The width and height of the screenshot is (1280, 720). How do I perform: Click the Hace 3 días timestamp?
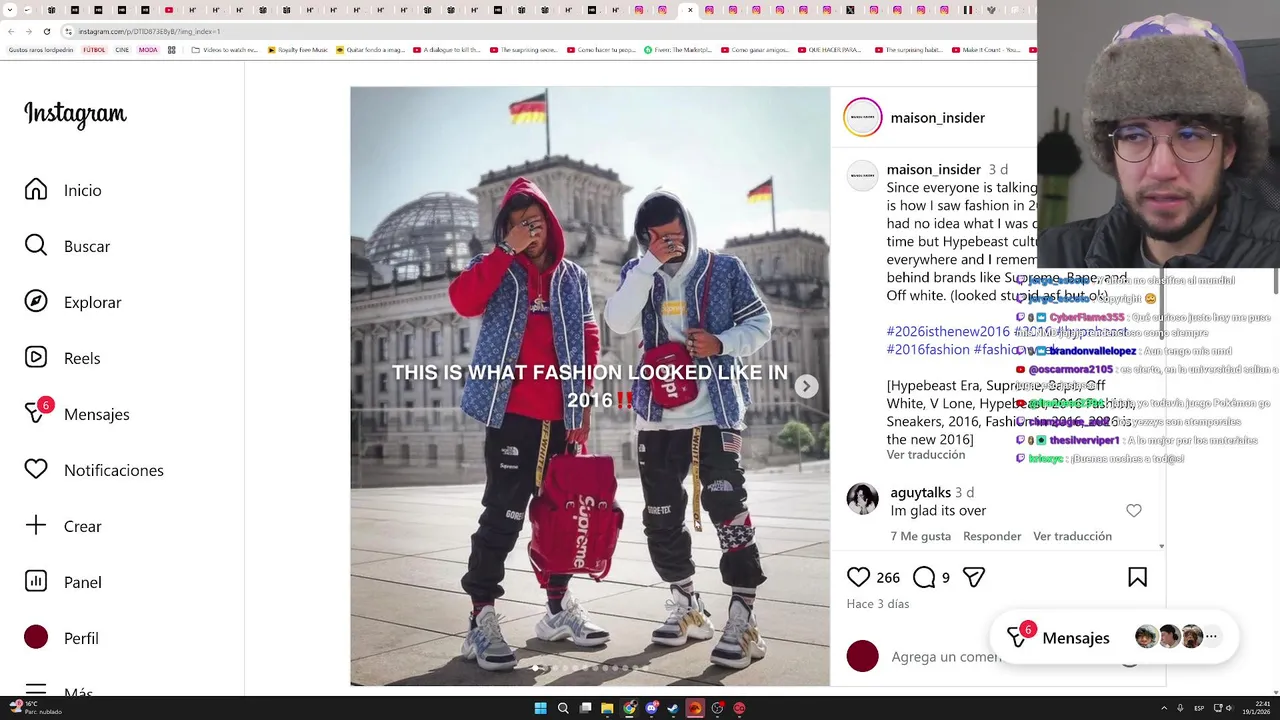pos(878,604)
